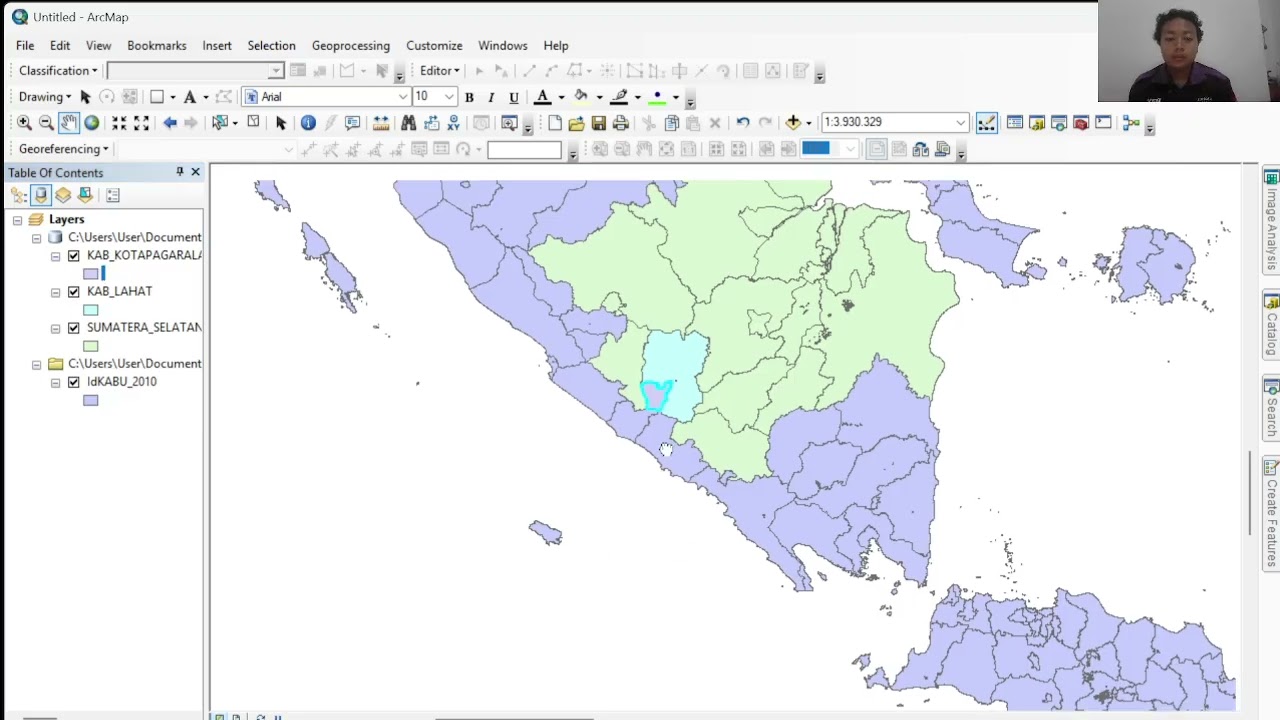
Task: Select the Measure ruler tool
Action: [x=380, y=122]
